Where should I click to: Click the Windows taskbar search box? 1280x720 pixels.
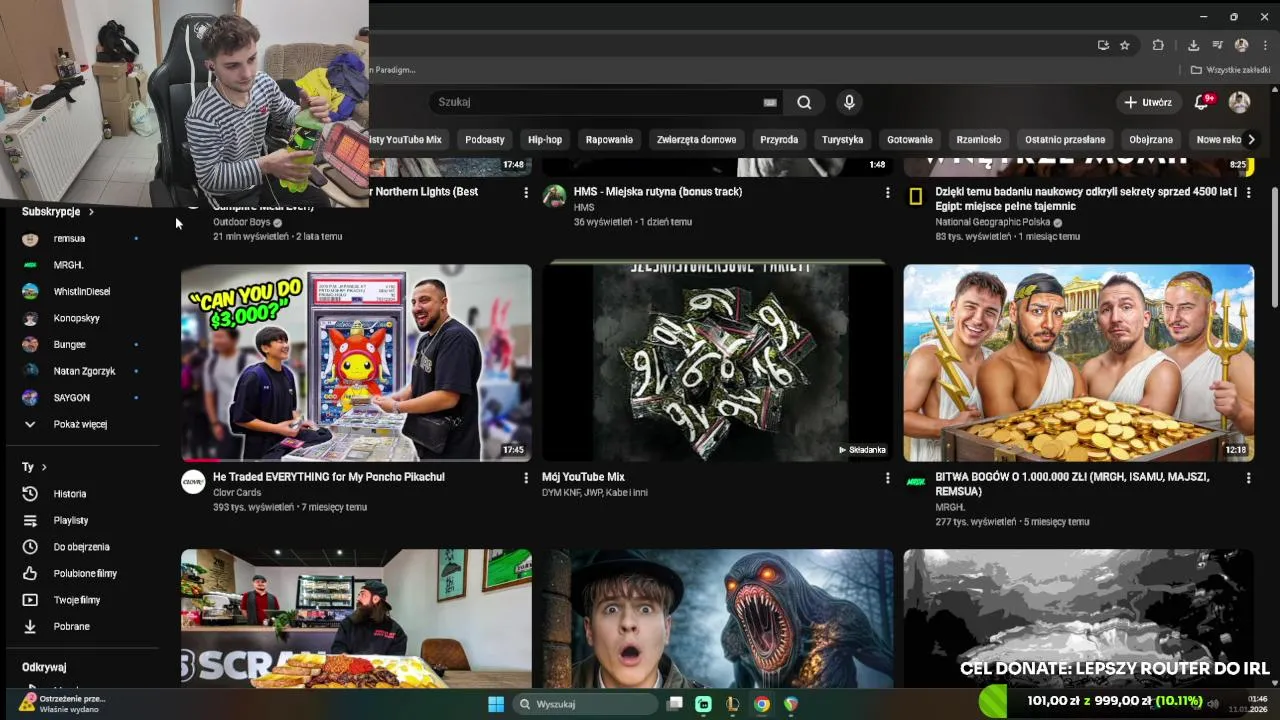(x=584, y=704)
